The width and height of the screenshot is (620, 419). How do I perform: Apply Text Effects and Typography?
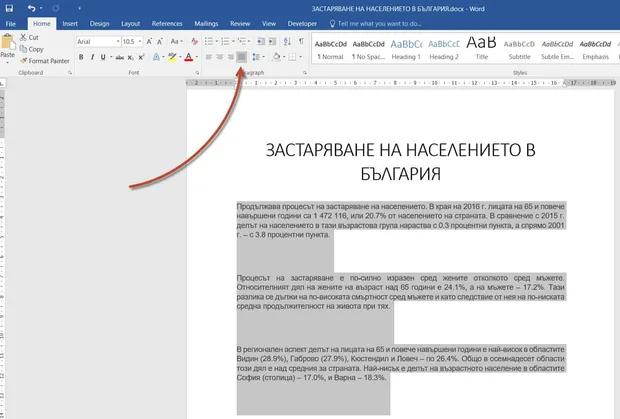156,57
